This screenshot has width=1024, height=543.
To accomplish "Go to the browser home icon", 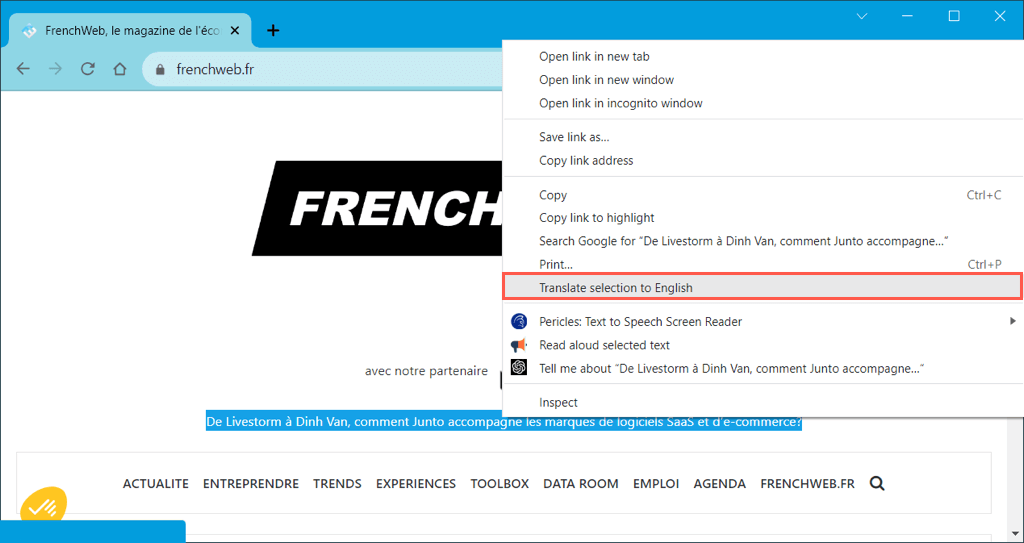I will 120,69.
